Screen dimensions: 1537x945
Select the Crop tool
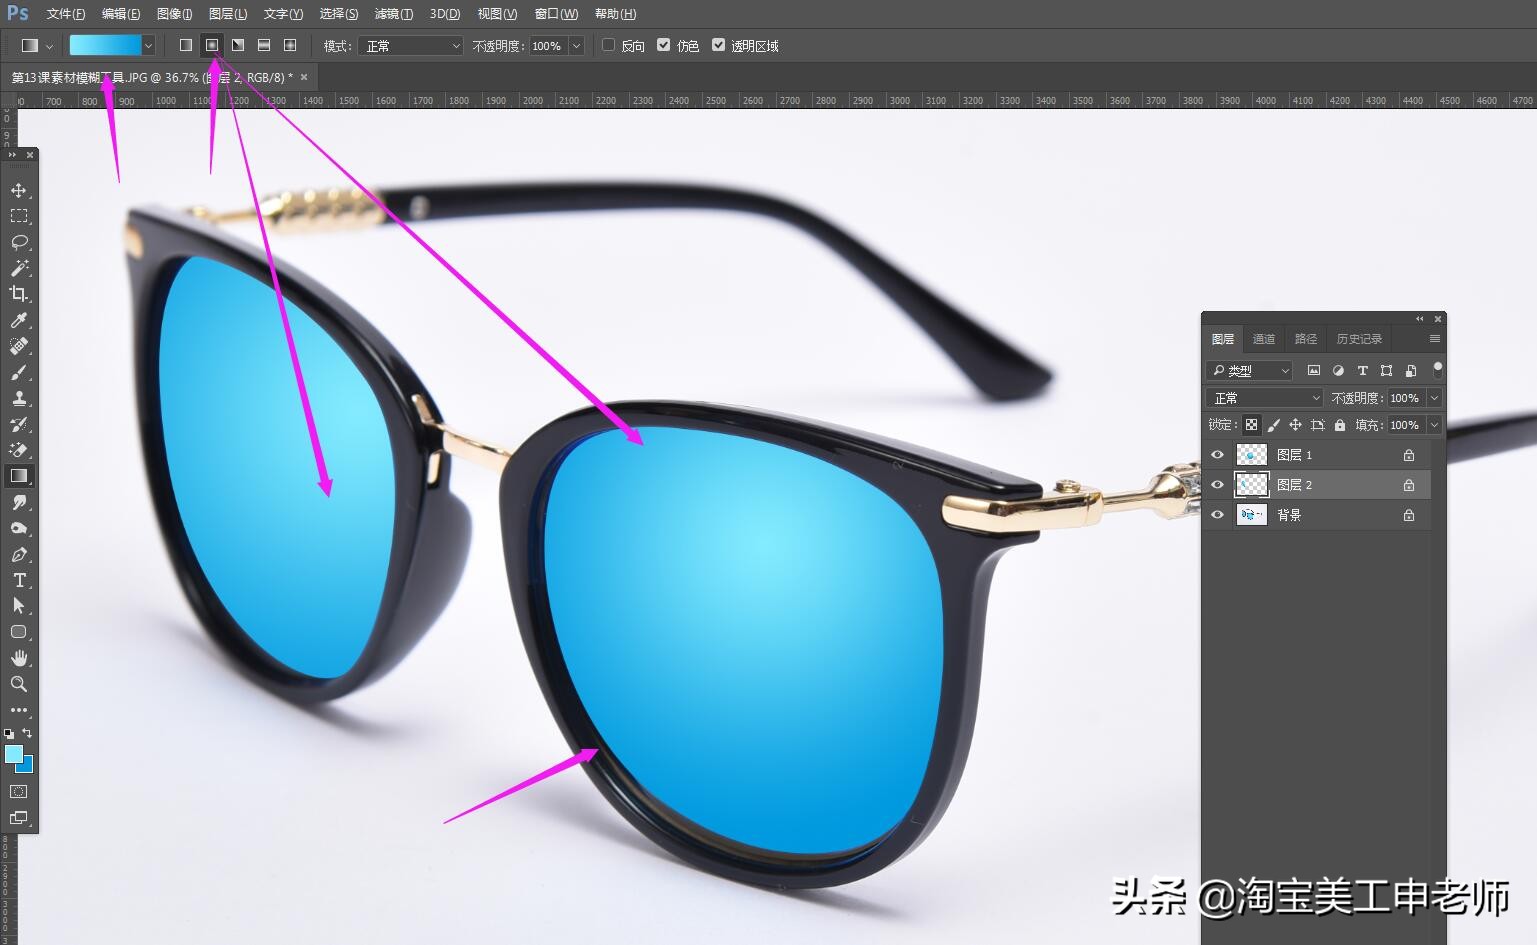19,294
